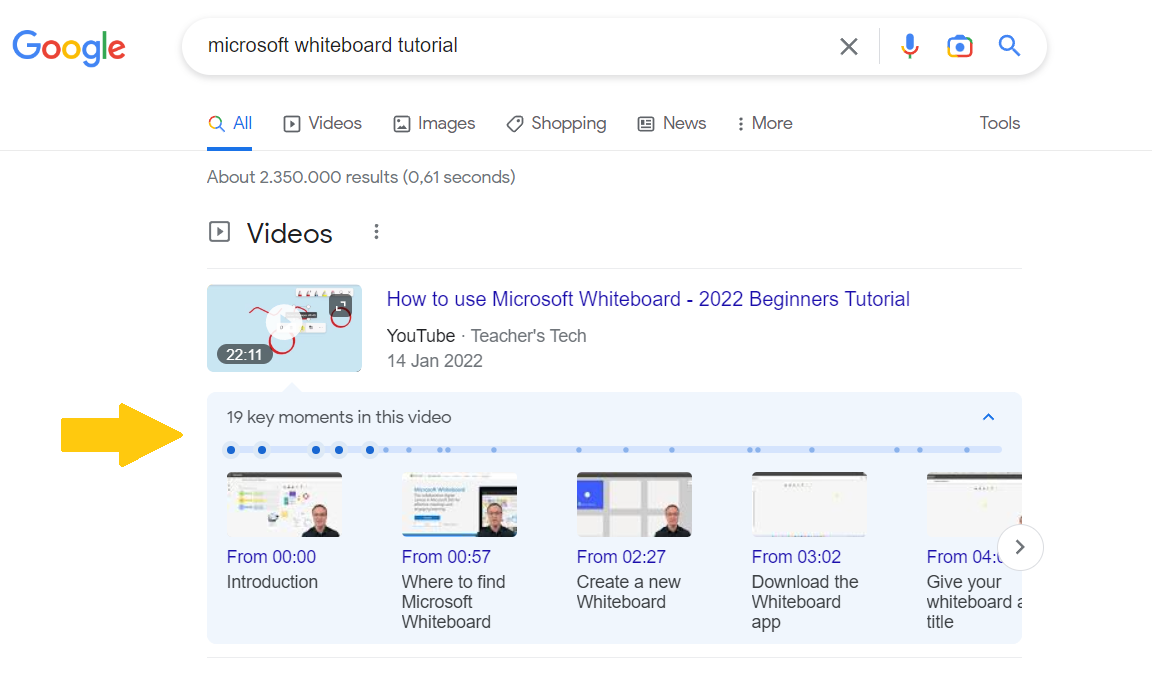Viewport: 1152px width, 675px height.
Task: Open 'Where to find Microsoft Whiteboard' thumbnail
Action: pos(459,505)
